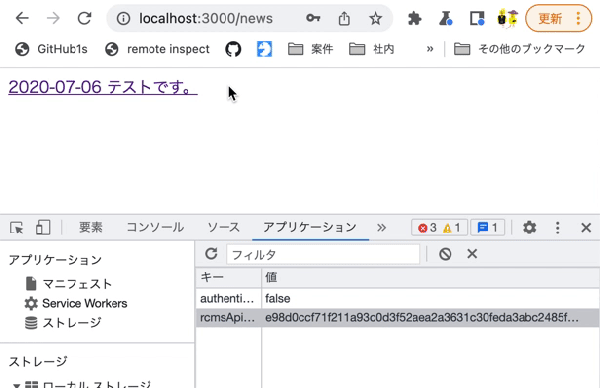Go back with the browser back arrow

tap(22, 18)
